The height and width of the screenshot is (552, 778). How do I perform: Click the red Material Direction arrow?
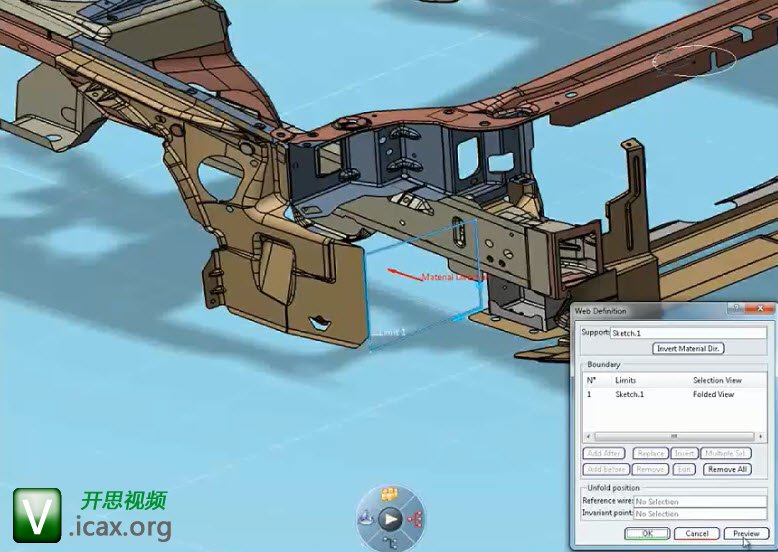(x=404, y=273)
